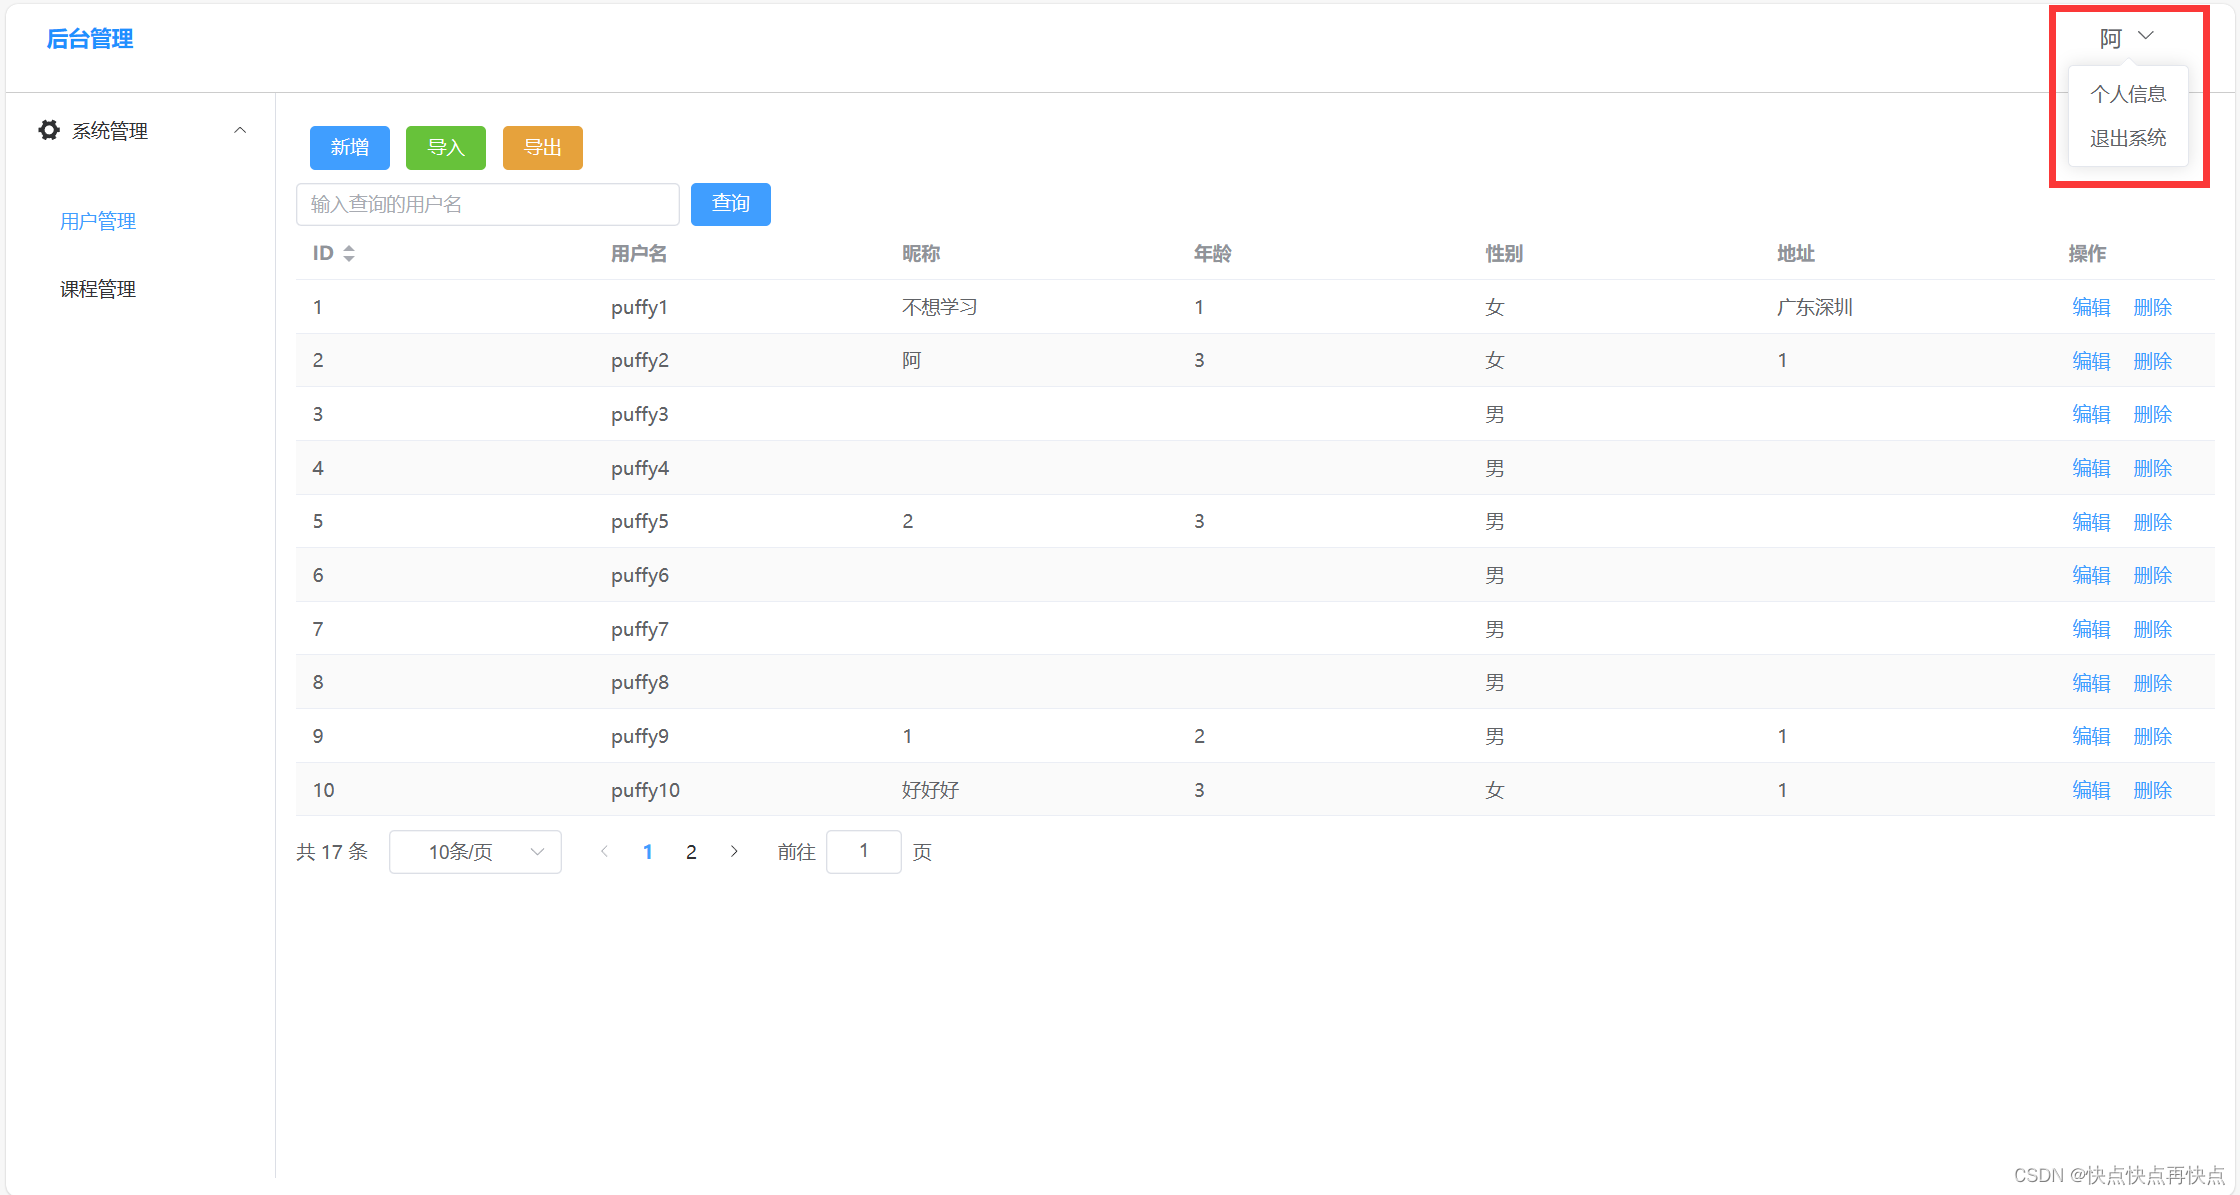The image size is (2240, 1195).
Task: Select the 不想学习 nickname cell
Action: pos(940,307)
